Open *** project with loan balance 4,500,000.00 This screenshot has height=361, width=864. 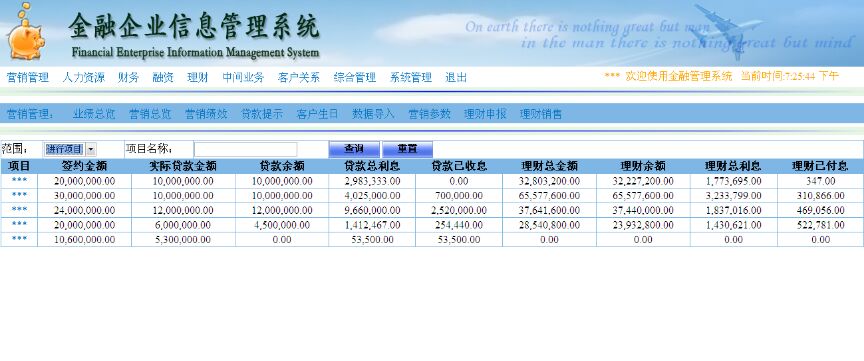pyautogui.click(x=19, y=225)
